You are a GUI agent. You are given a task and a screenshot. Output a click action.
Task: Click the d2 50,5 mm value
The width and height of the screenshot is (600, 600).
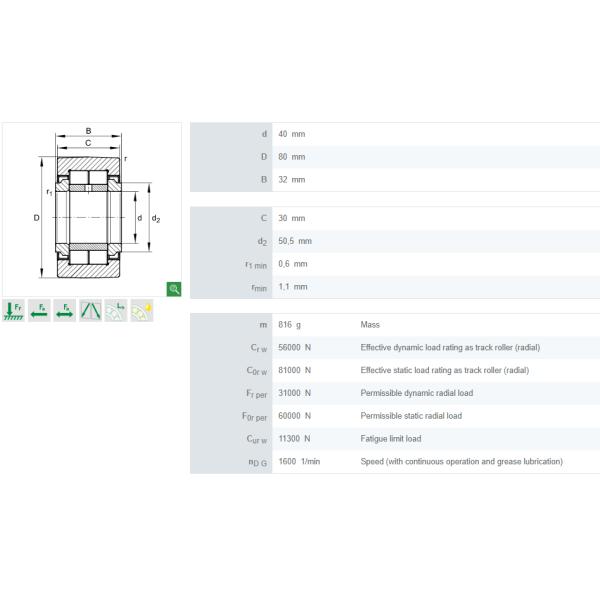point(295,241)
